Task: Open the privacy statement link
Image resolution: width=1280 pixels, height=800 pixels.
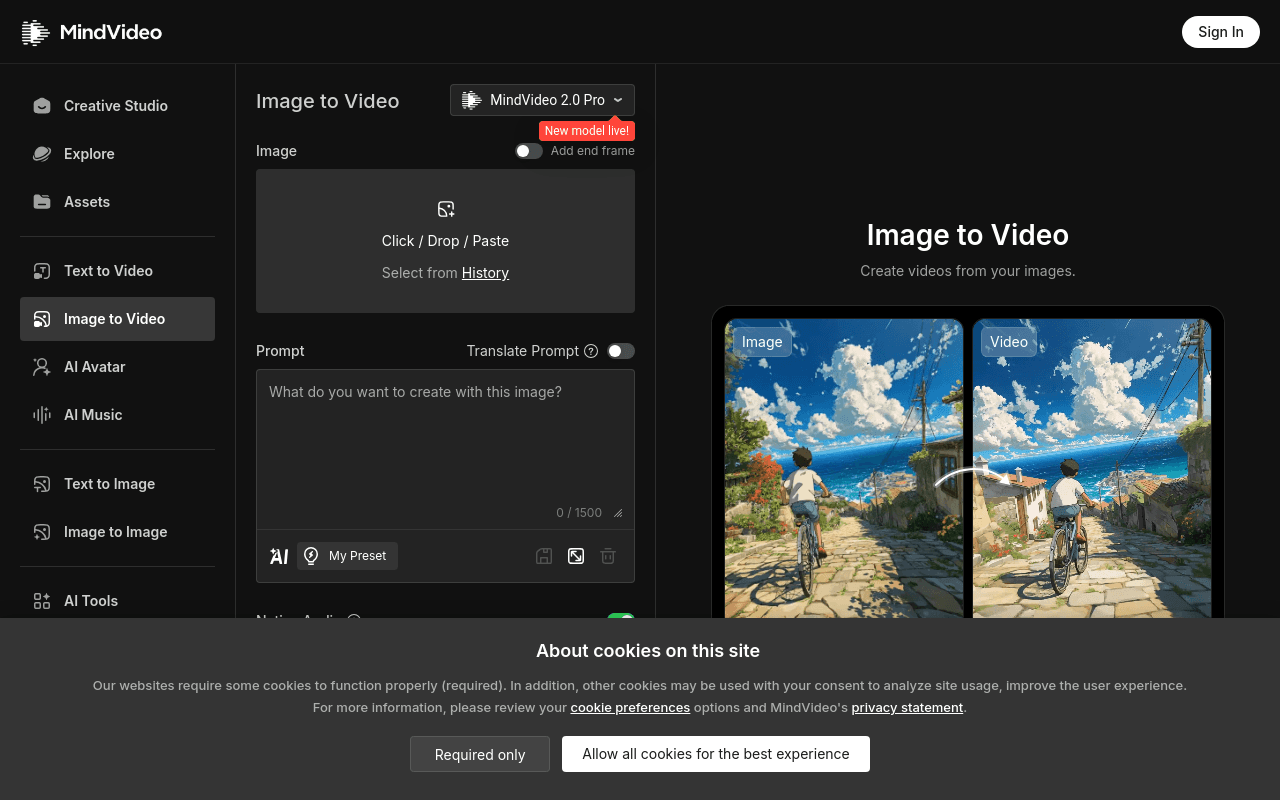Action: pos(907,707)
